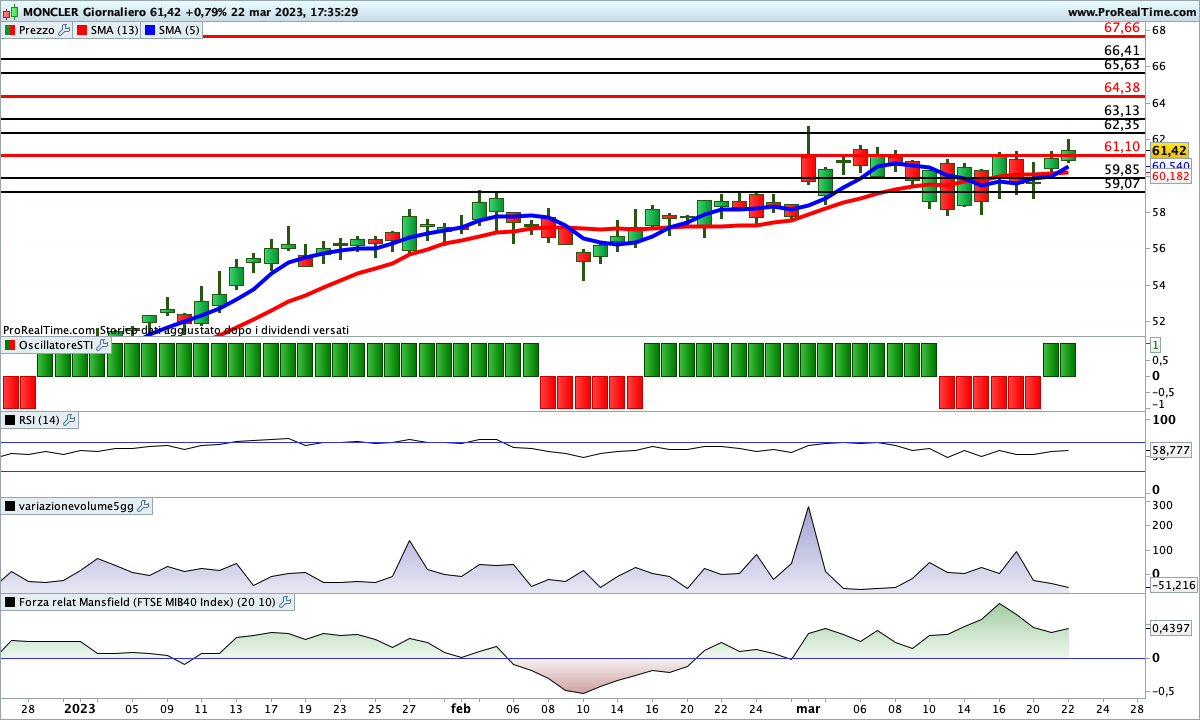Open Forza relat Mansfield settings wrench icon
This screenshot has height=720, width=1200.
tap(285, 602)
